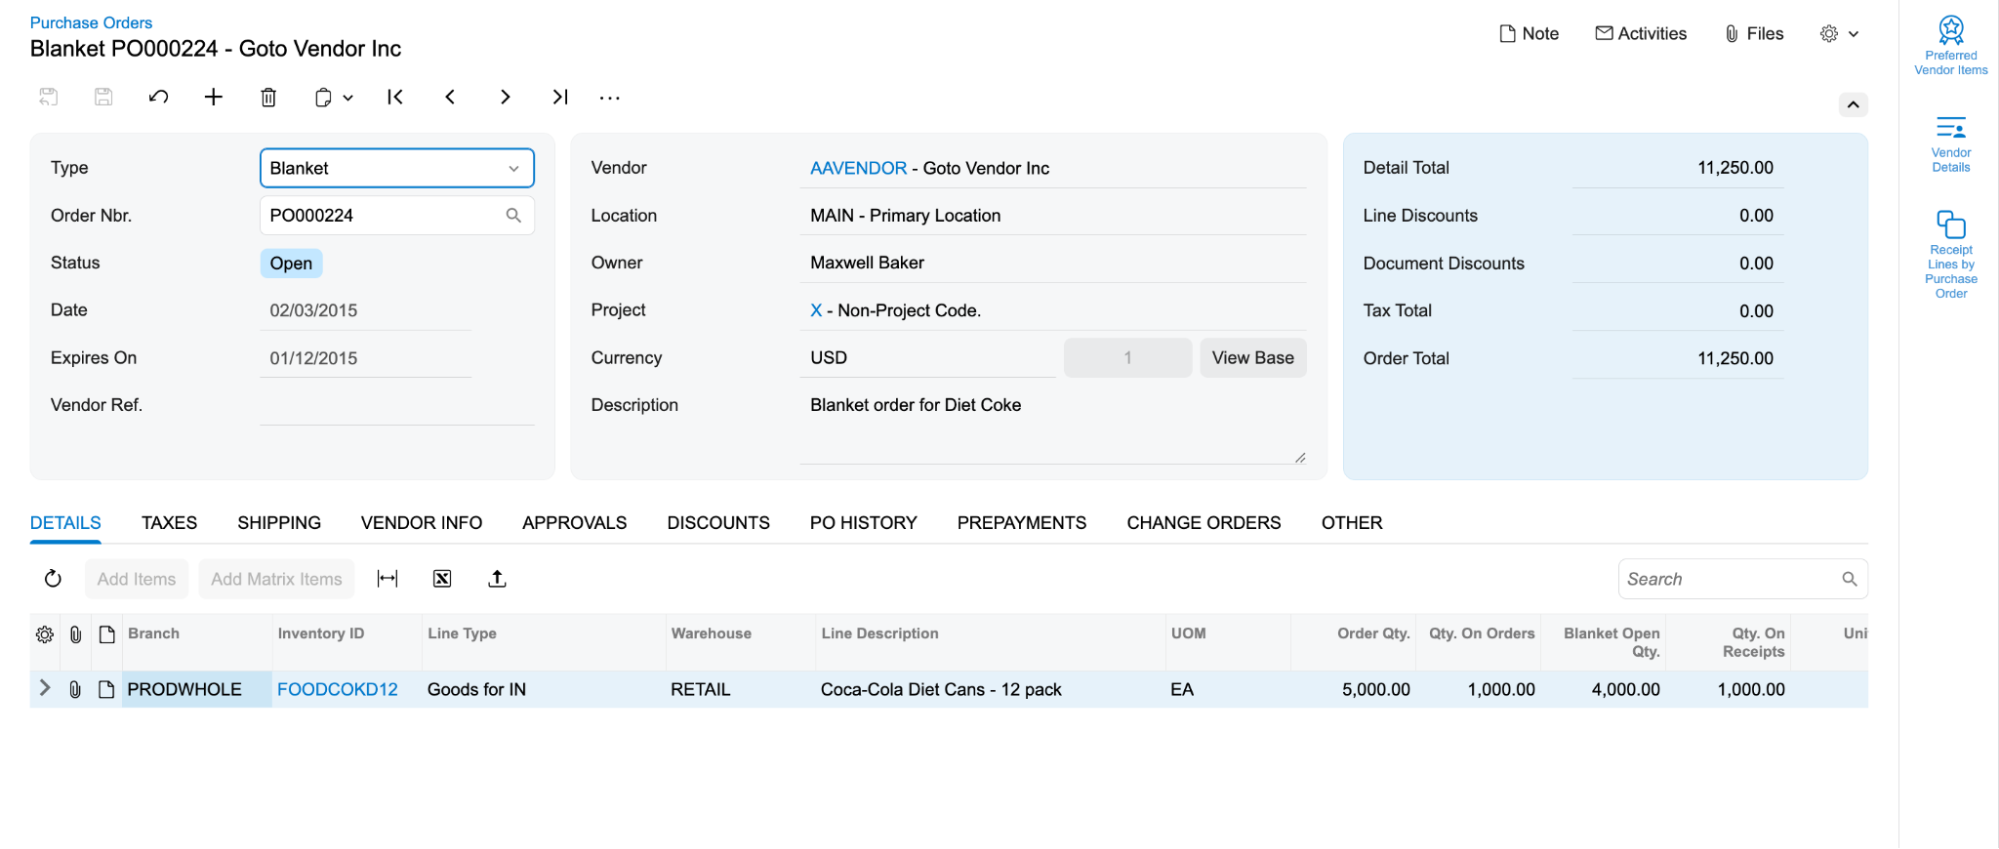Screen dimensions: 1999x849
Task: Go to the first record
Action: (395, 97)
